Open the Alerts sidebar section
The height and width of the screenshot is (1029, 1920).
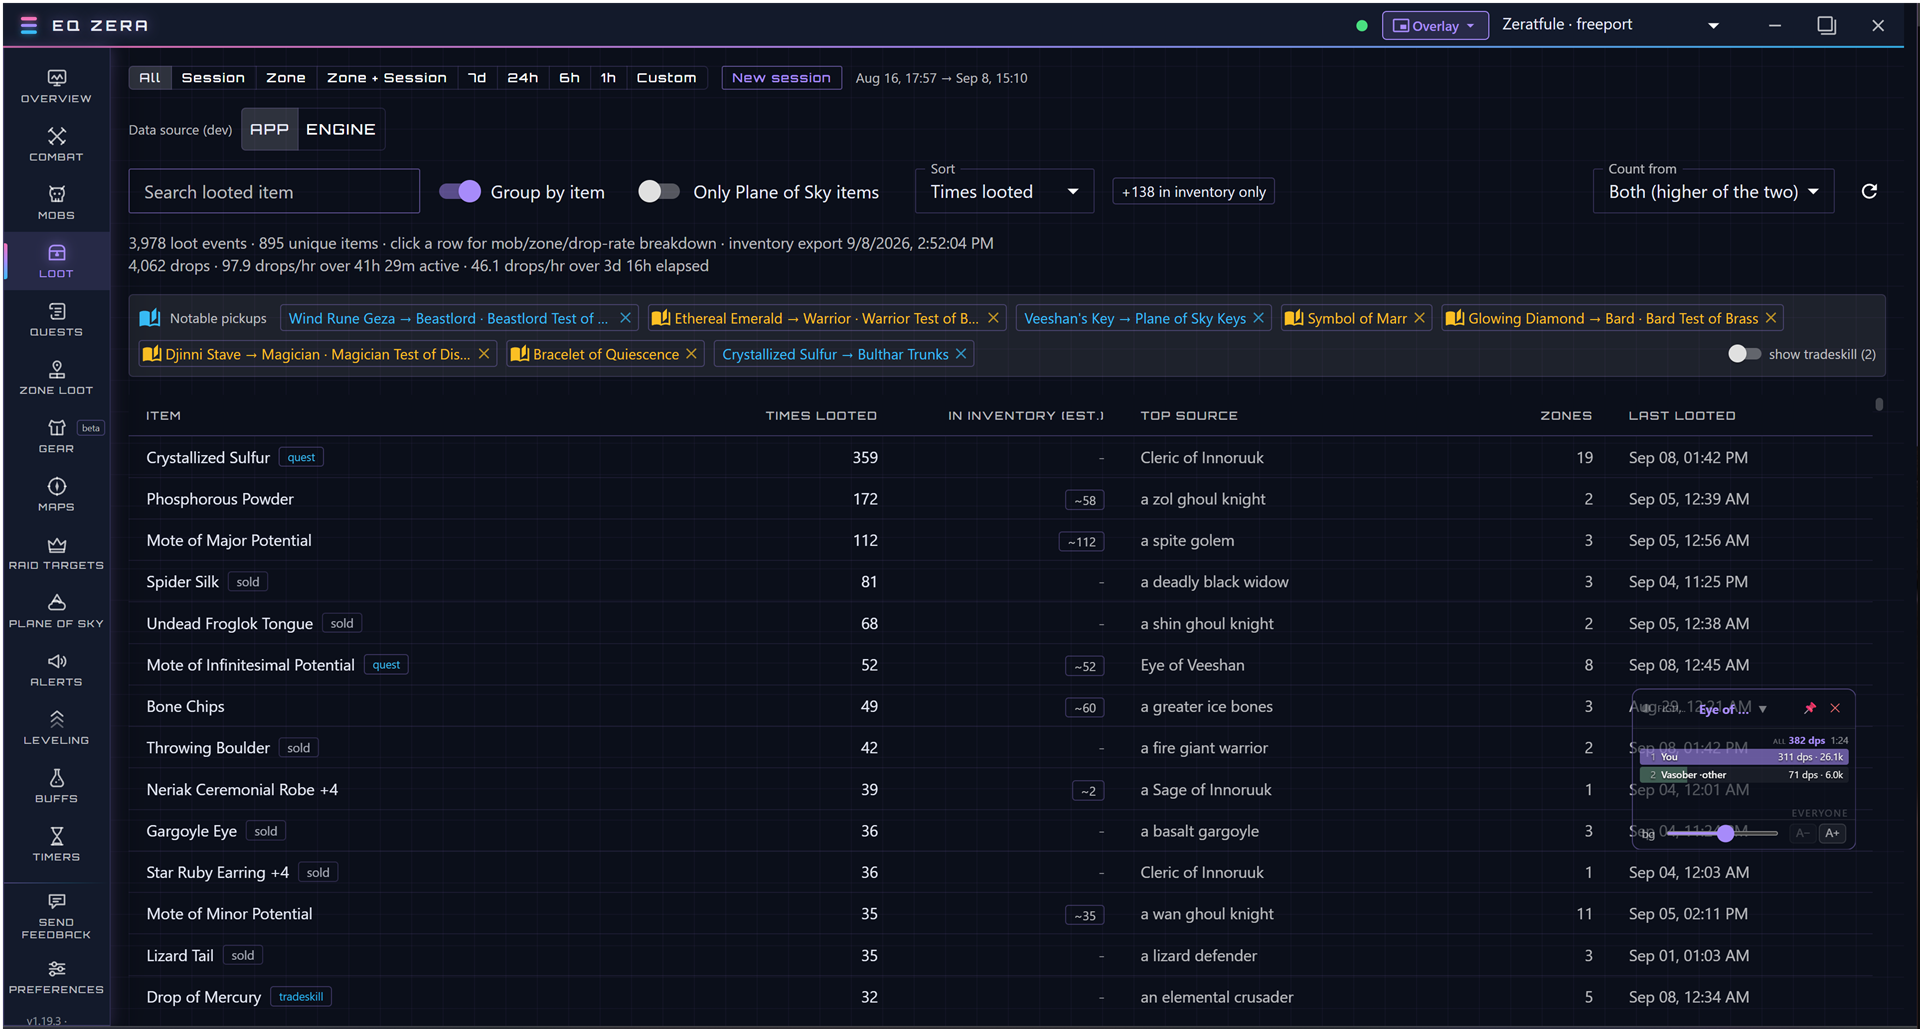pos(56,670)
